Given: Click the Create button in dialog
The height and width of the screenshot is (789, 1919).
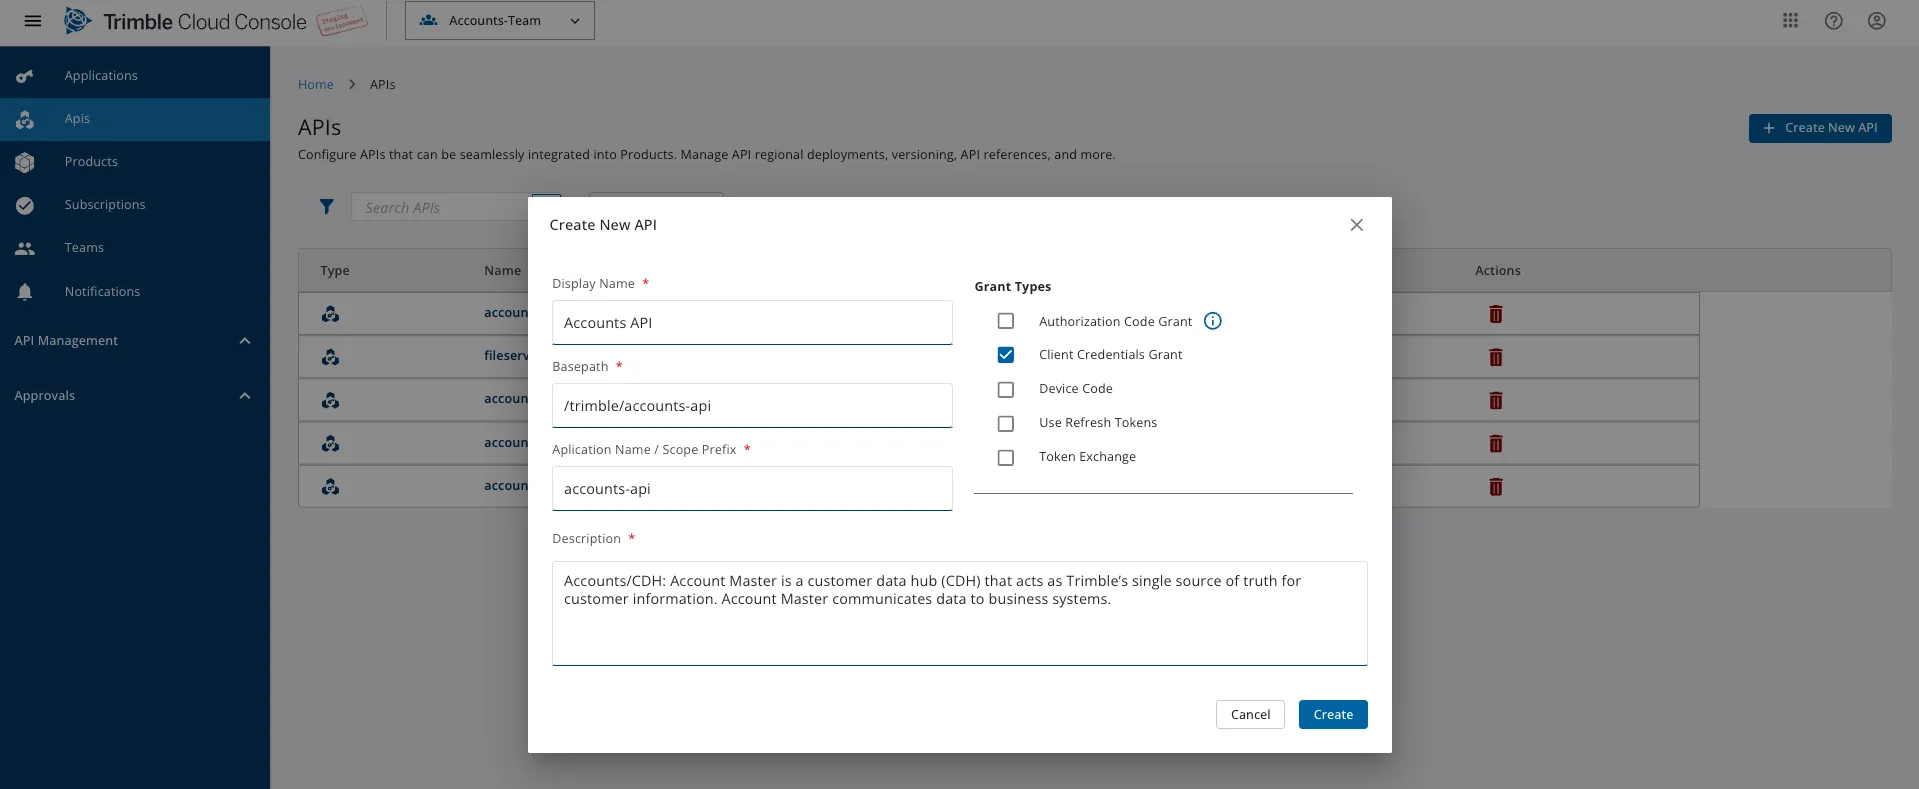Looking at the screenshot, I should tap(1333, 714).
